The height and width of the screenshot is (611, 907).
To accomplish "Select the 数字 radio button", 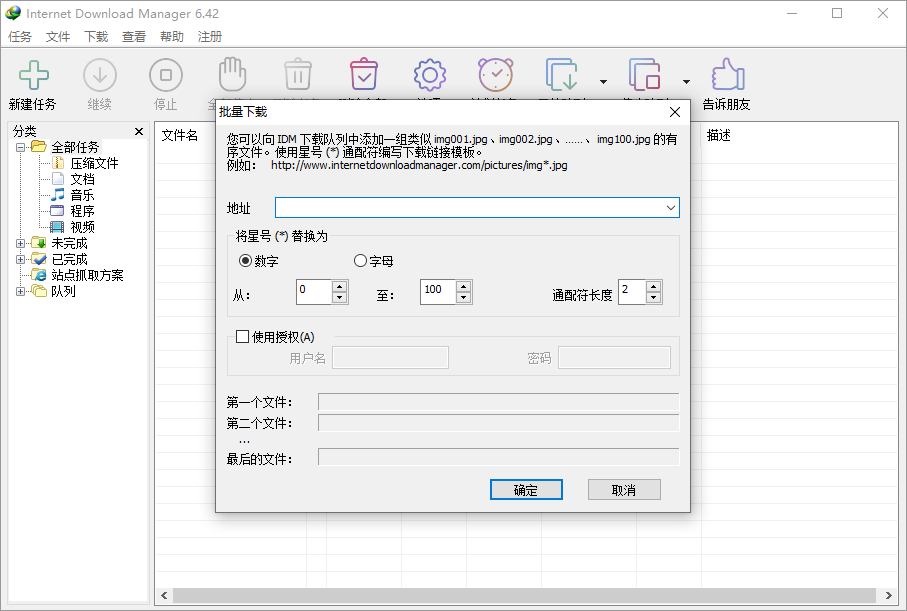I will coord(244,260).
